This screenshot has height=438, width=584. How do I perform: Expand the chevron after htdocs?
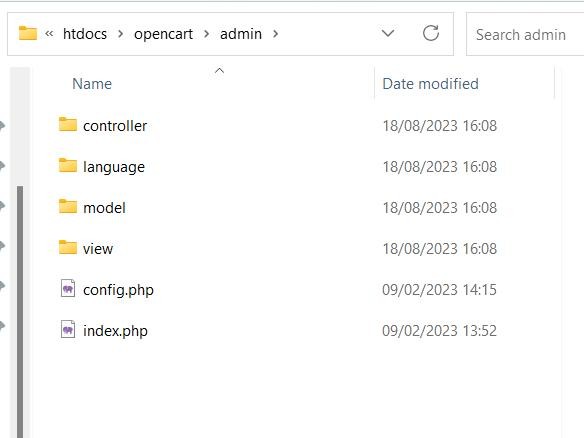click(120, 34)
